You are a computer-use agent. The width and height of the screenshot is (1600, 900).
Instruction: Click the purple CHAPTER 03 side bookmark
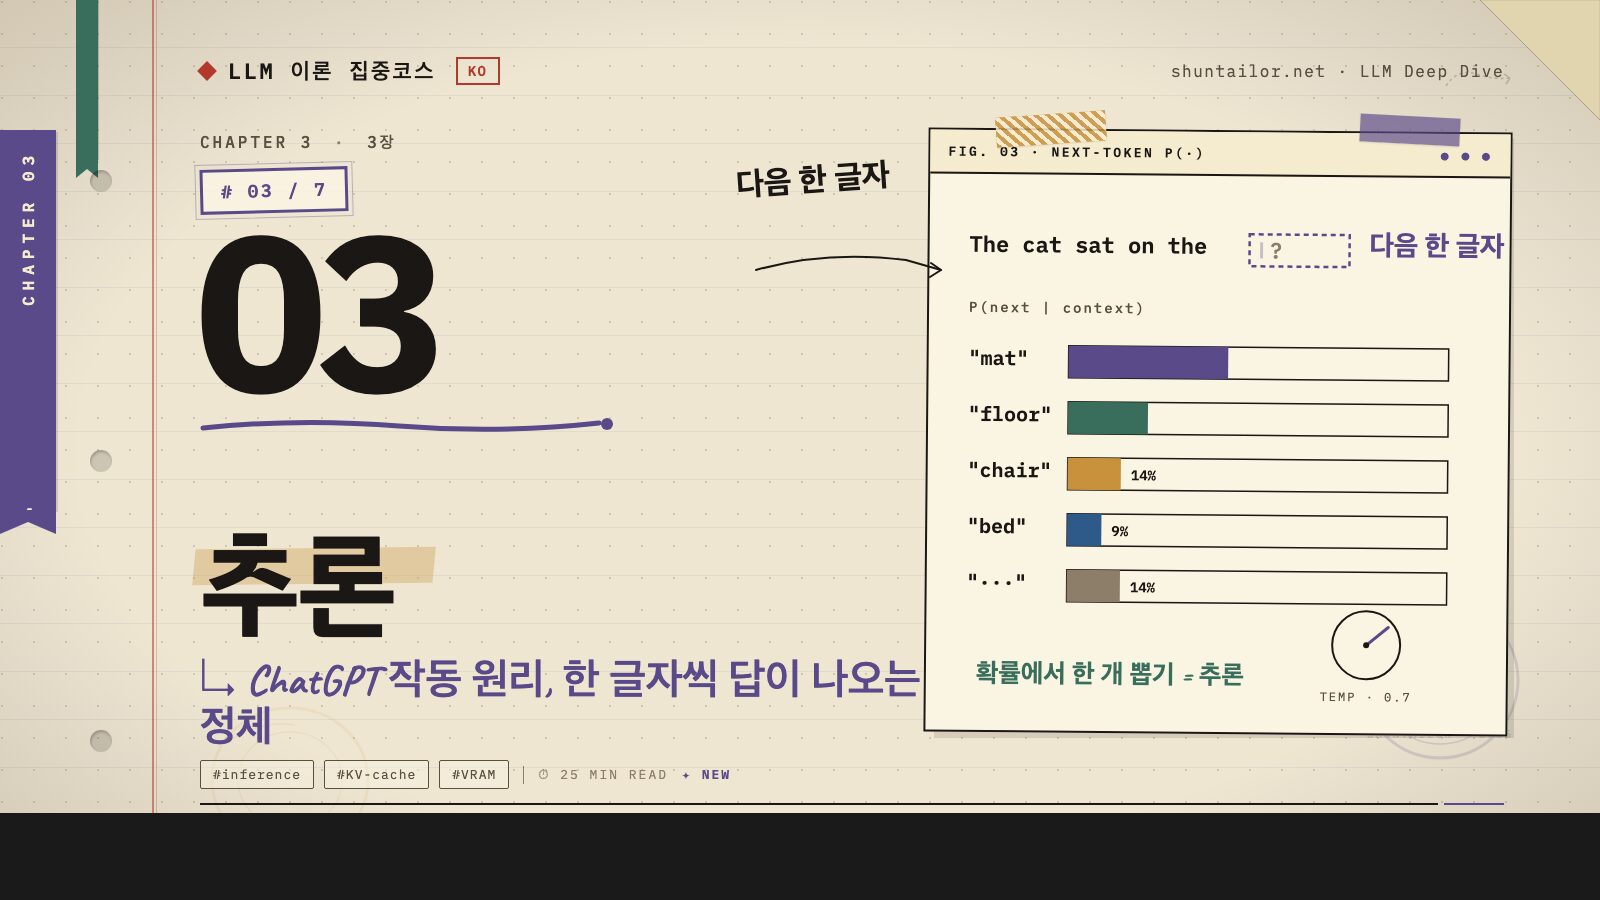[28, 330]
